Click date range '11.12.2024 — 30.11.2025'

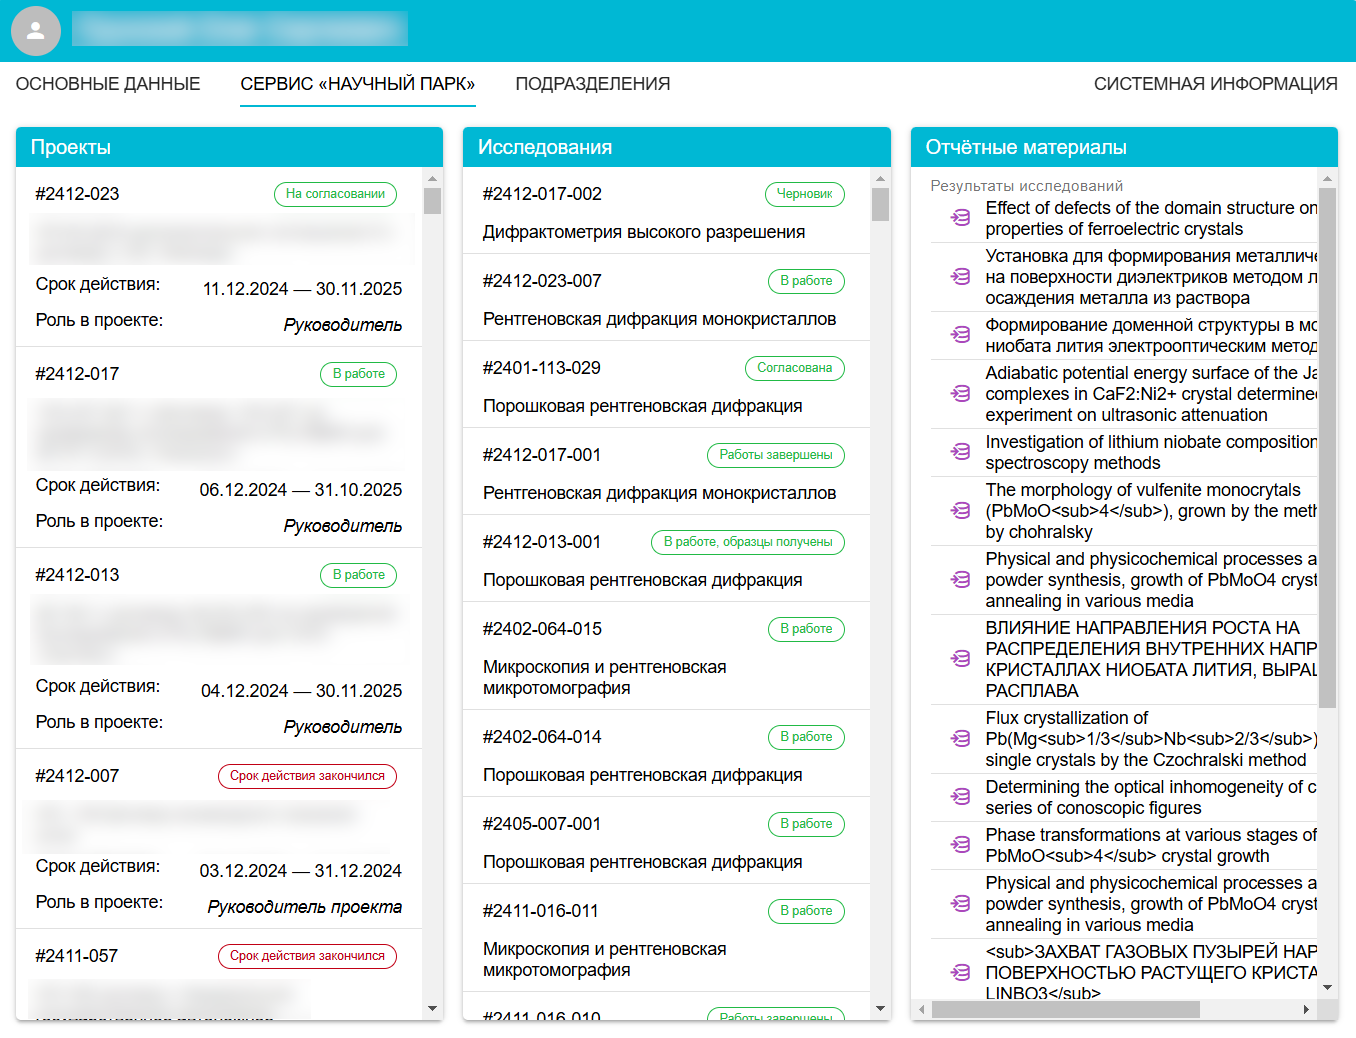pyautogui.click(x=302, y=289)
